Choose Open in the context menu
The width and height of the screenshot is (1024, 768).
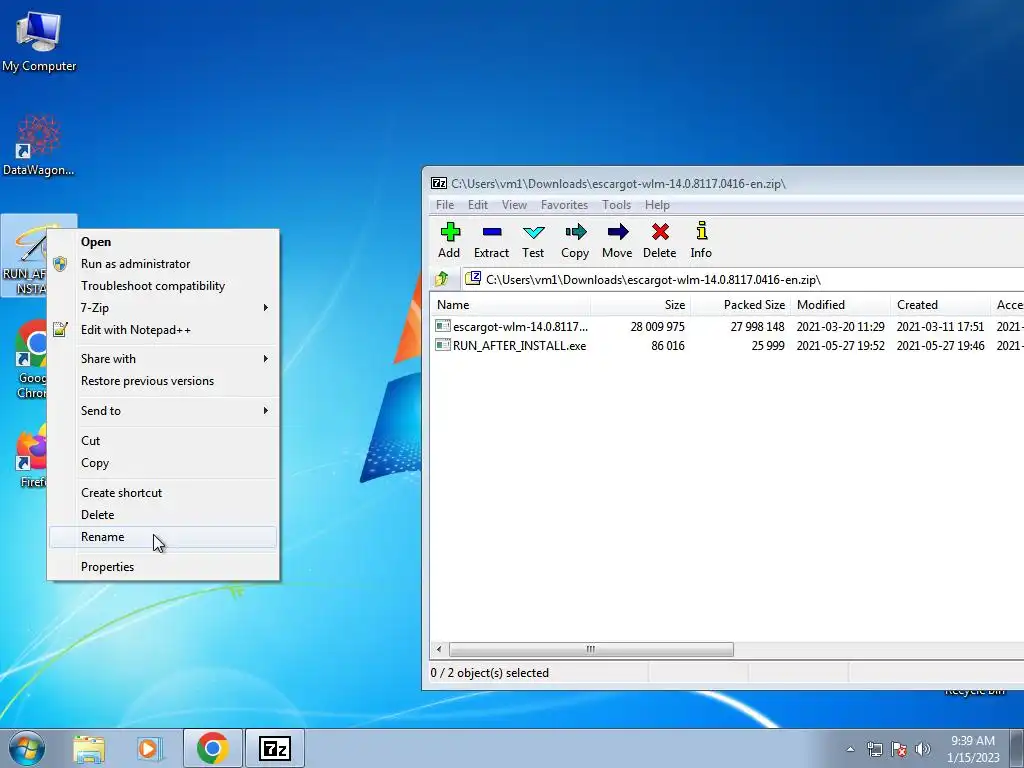pos(163,242)
